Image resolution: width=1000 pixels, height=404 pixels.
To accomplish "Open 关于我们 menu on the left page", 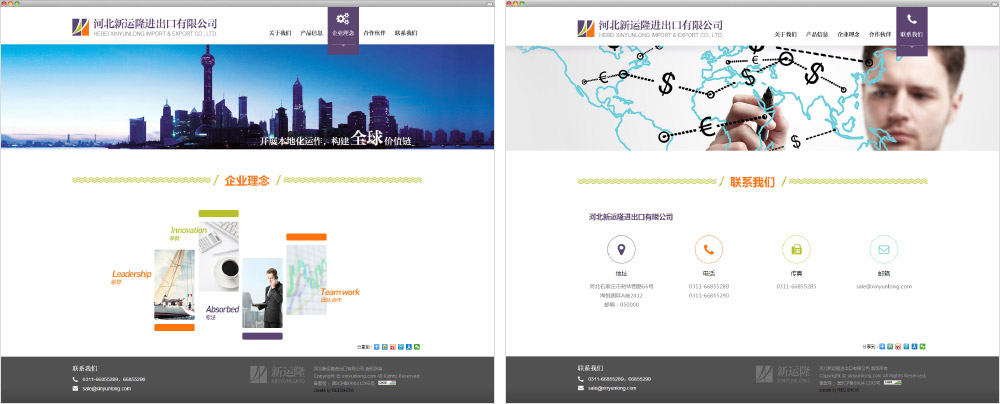I will coord(280,34).
